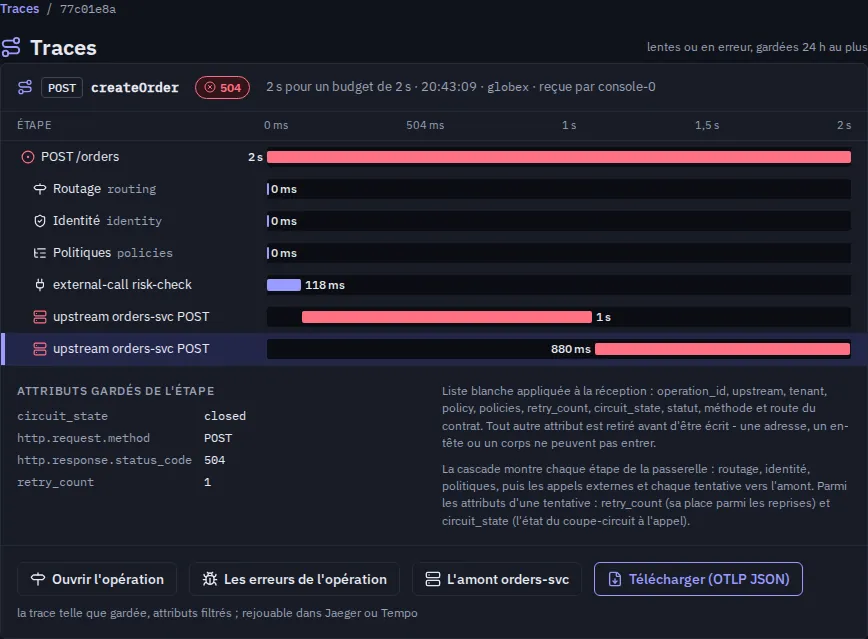Viewport: 868px width, 639px height.
Task: Click Ouvrir l'opération button
Action: 97,579
